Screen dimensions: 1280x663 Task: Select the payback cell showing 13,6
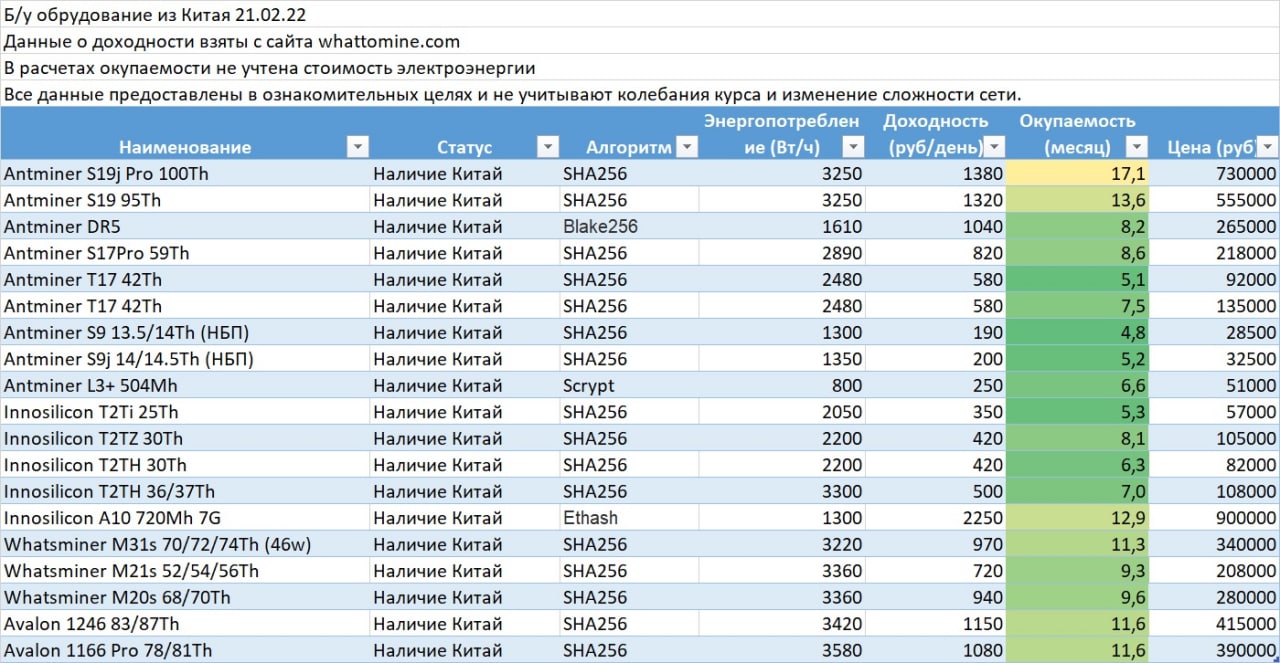pyautogui.click(x=1077, y=200)
